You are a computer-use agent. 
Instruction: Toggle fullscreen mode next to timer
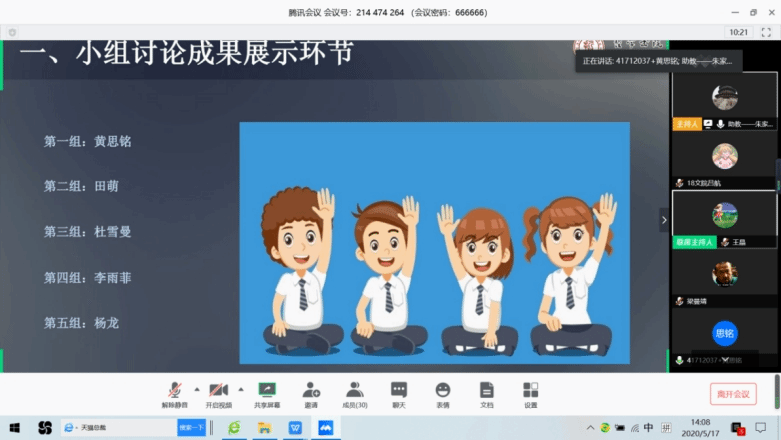tap(767, 32)
